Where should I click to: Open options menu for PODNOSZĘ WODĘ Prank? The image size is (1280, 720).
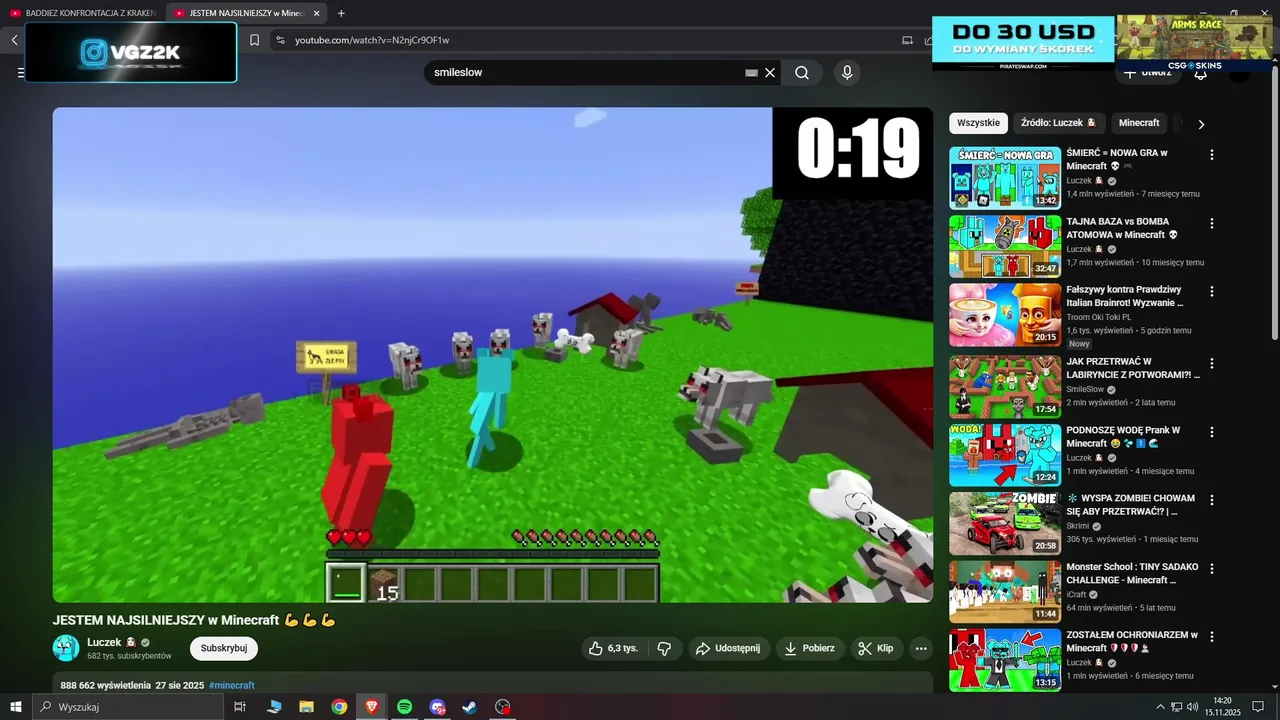1212,432
